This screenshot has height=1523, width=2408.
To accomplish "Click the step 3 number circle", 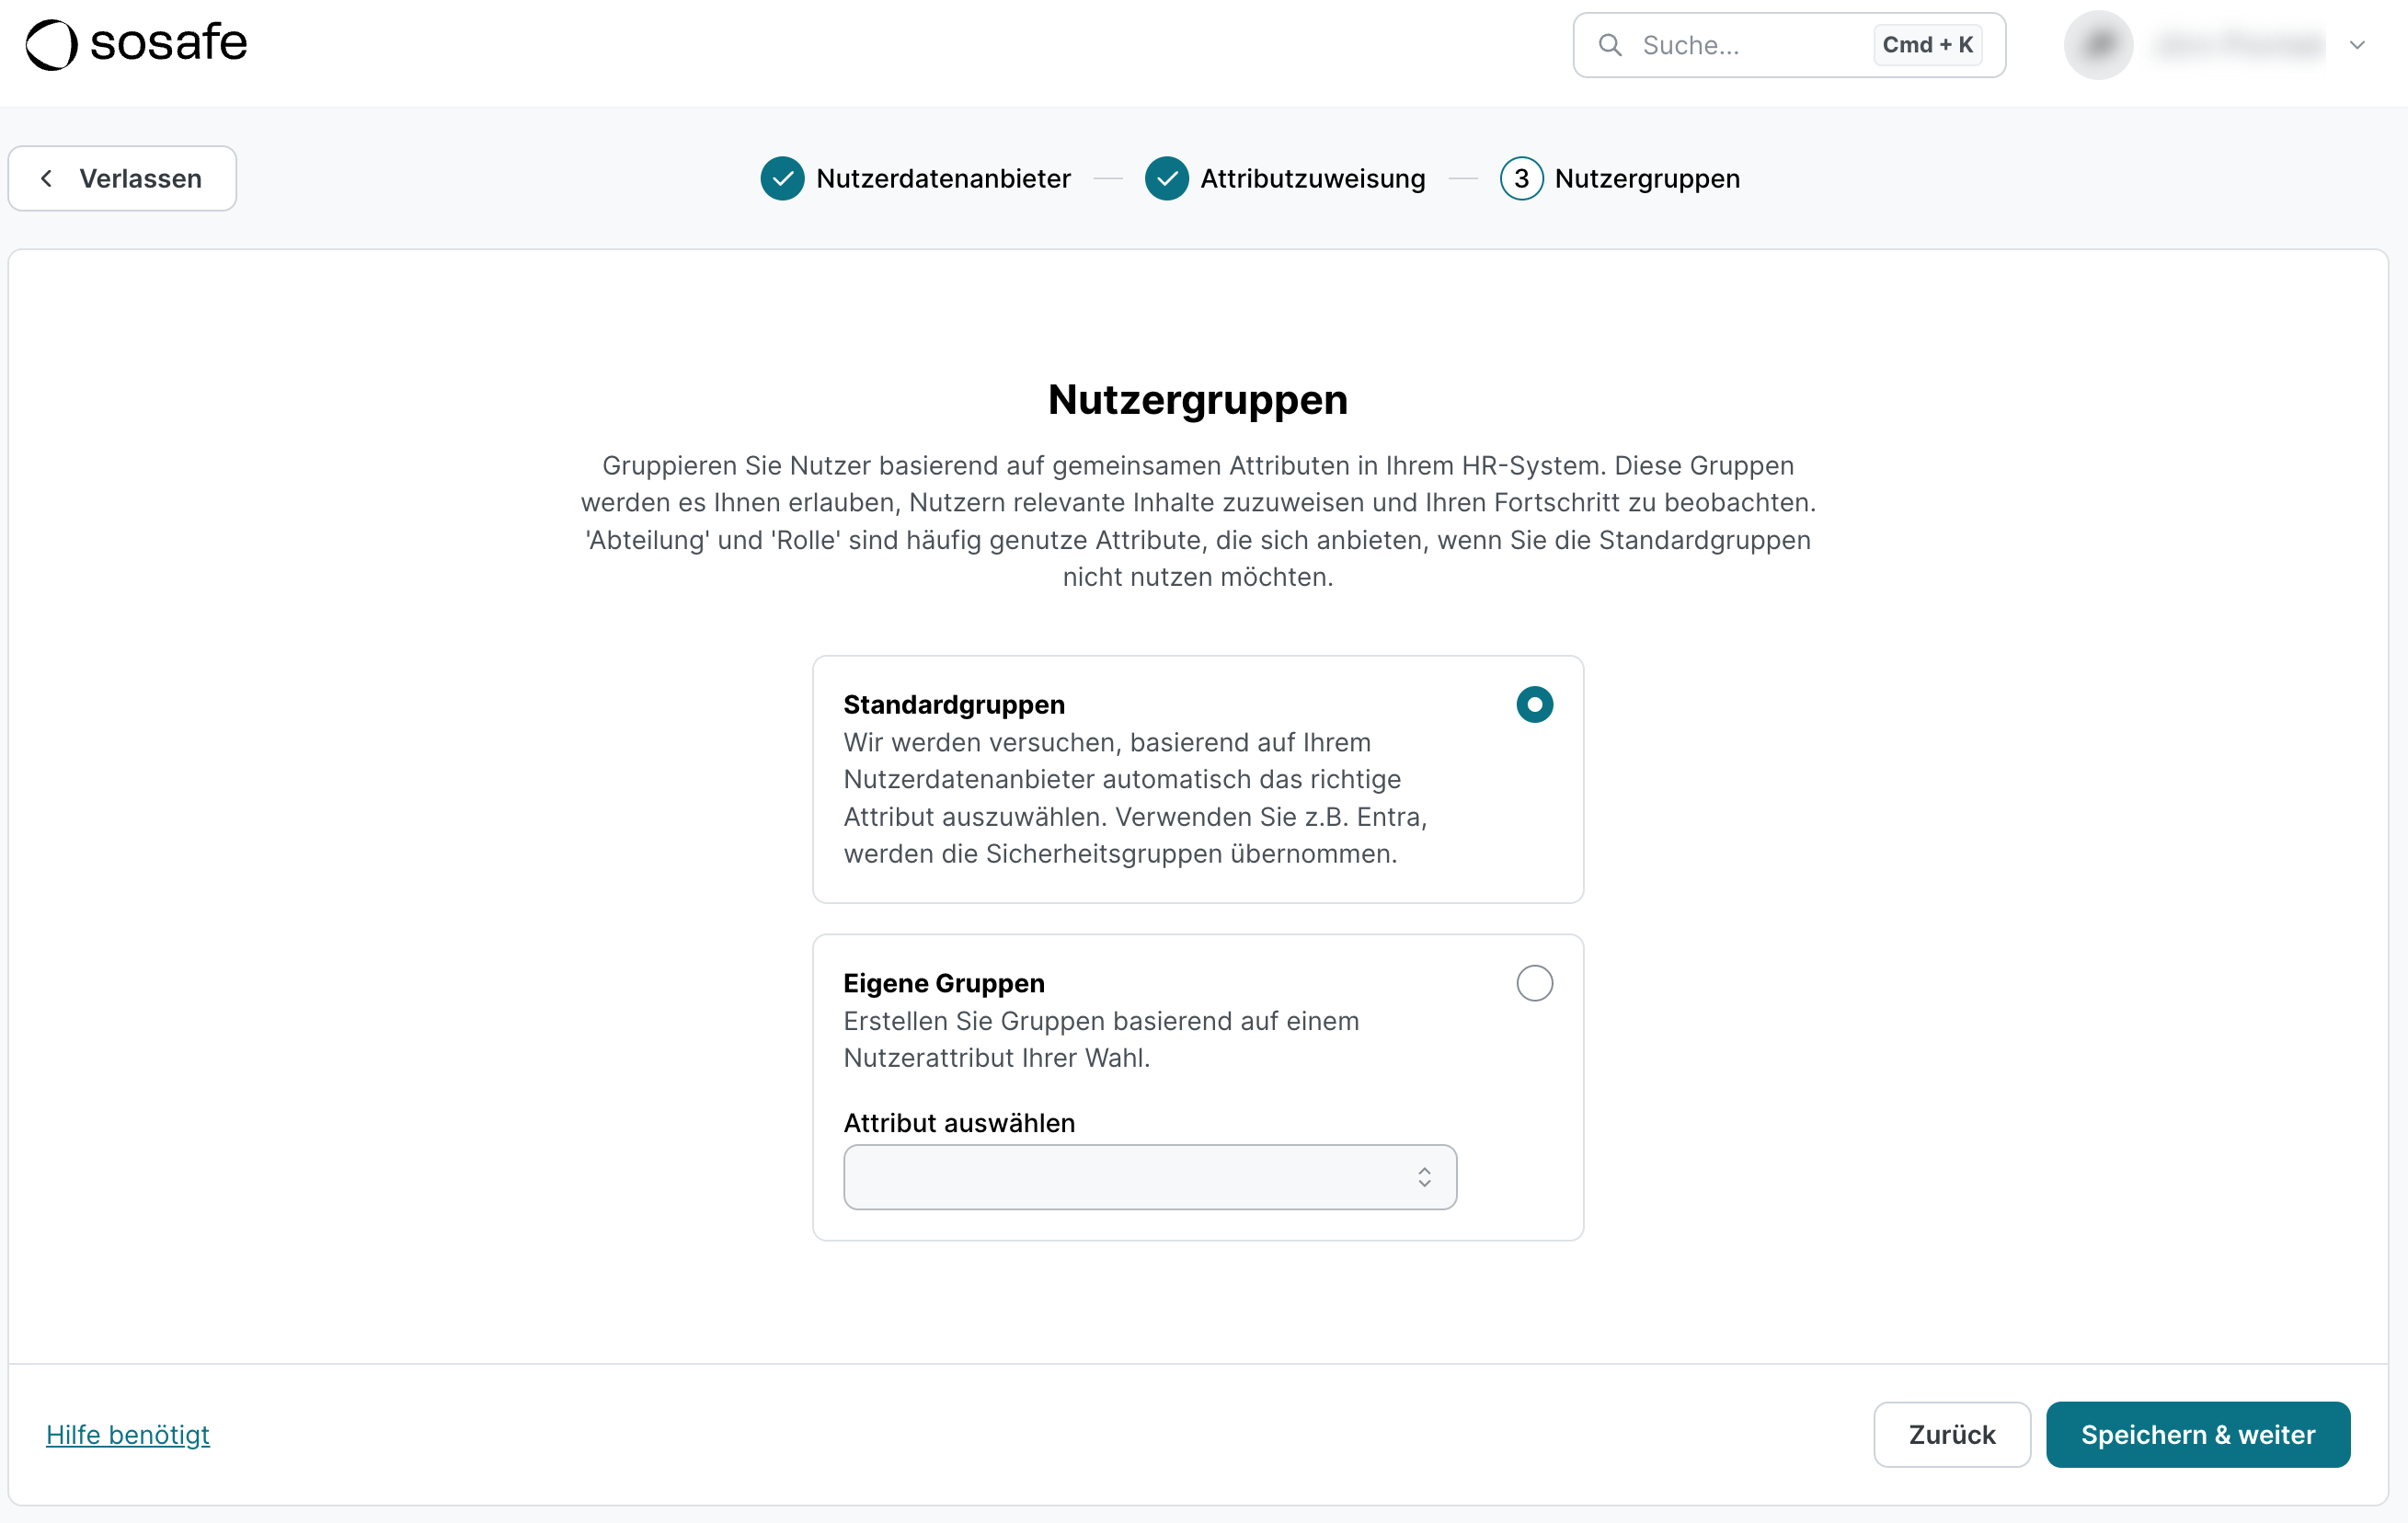I will [x=1521, y=179].
